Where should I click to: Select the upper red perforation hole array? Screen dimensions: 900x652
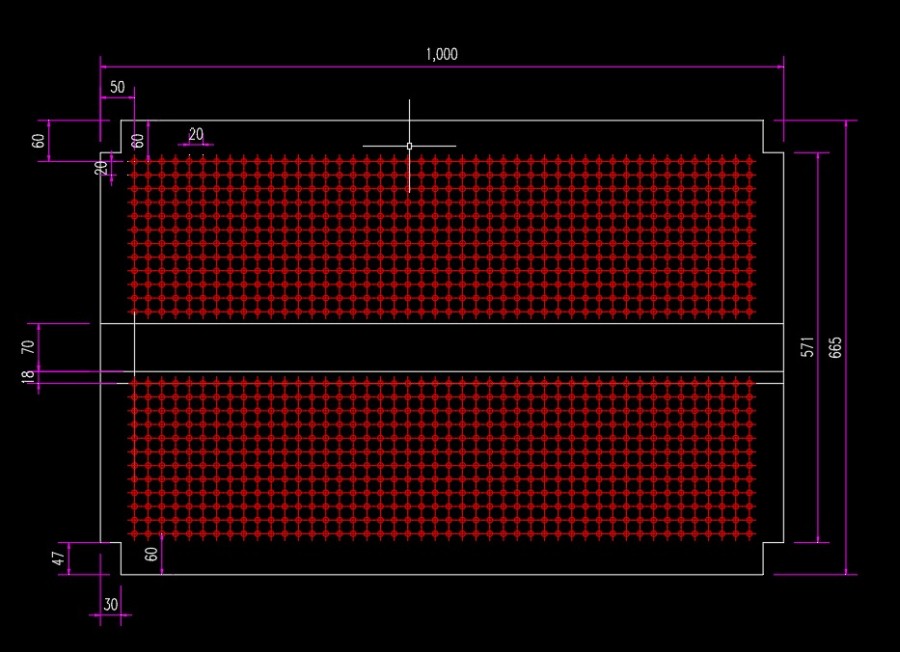pos(442,236)
